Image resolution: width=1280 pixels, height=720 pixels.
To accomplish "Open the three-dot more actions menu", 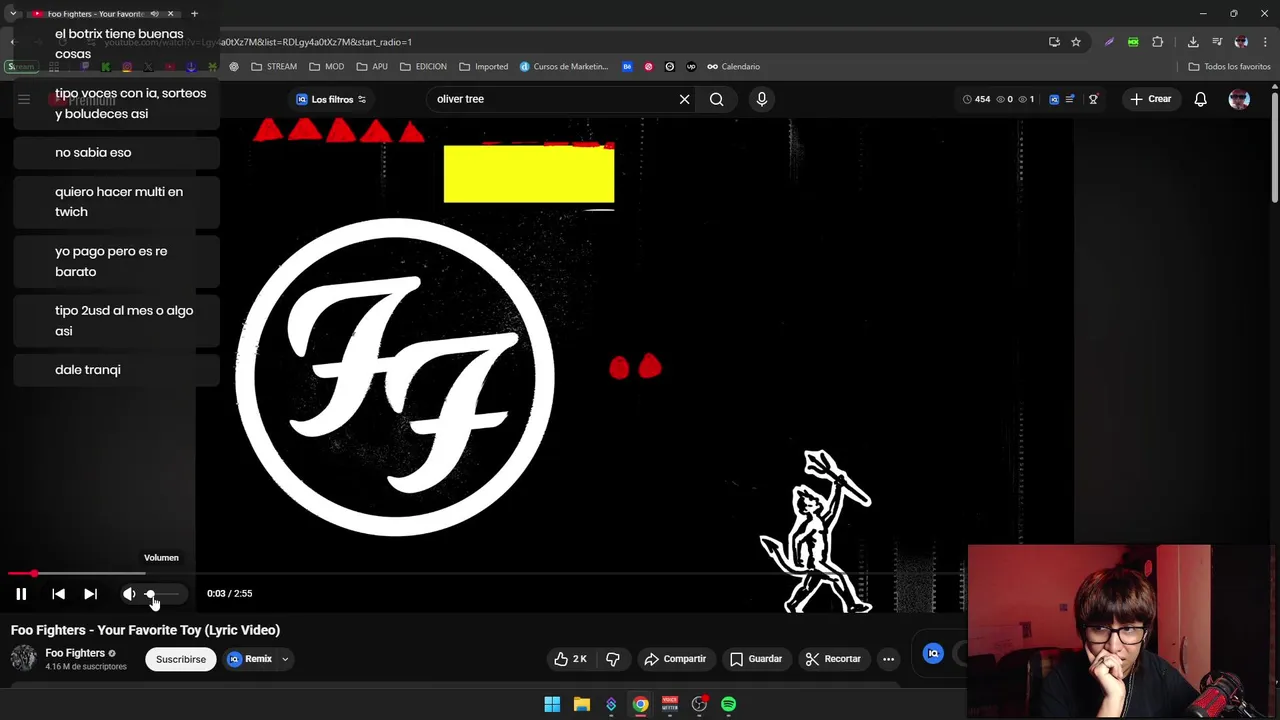I will (888, 659).
